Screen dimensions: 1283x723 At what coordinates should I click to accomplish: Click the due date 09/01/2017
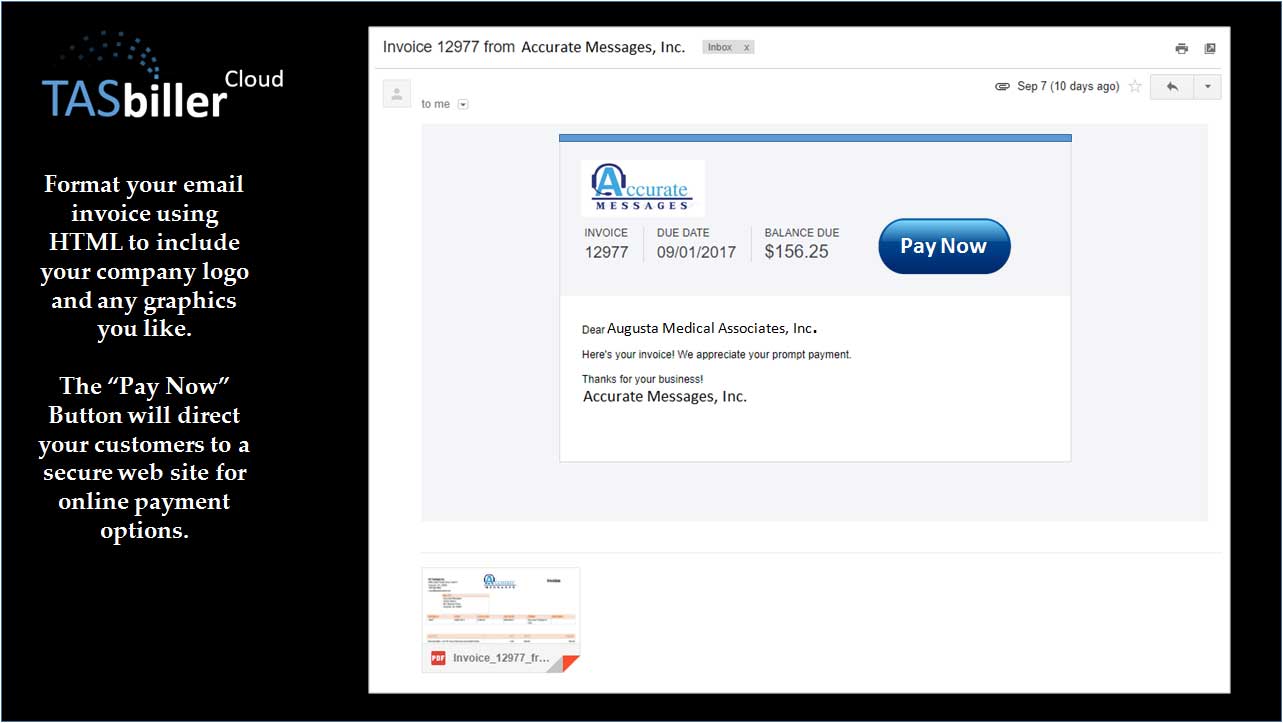(x=696, y=252)
